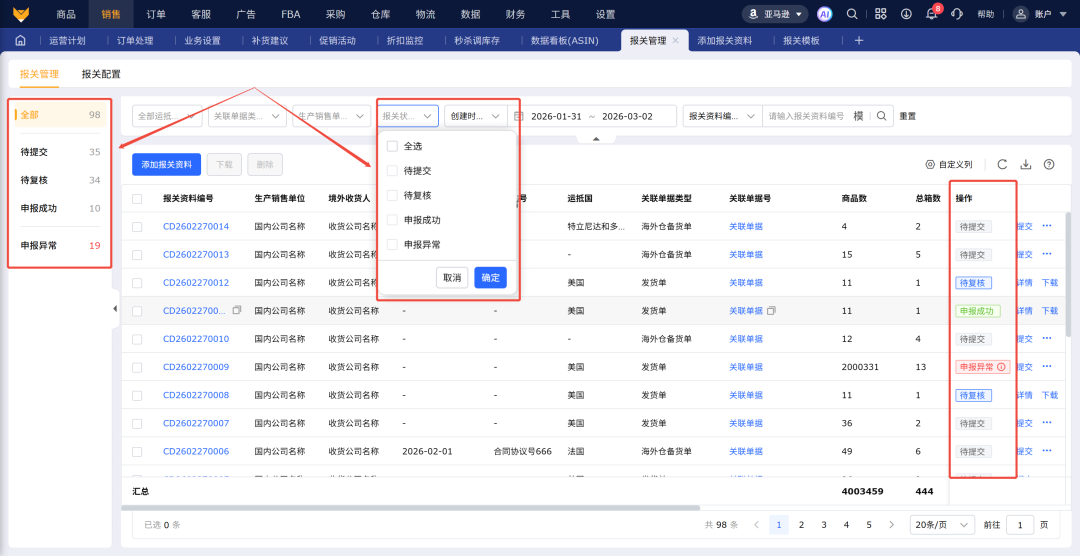Go to home via the house icon
Screen dimensions: 1080x556
click(x=20, y=41)
